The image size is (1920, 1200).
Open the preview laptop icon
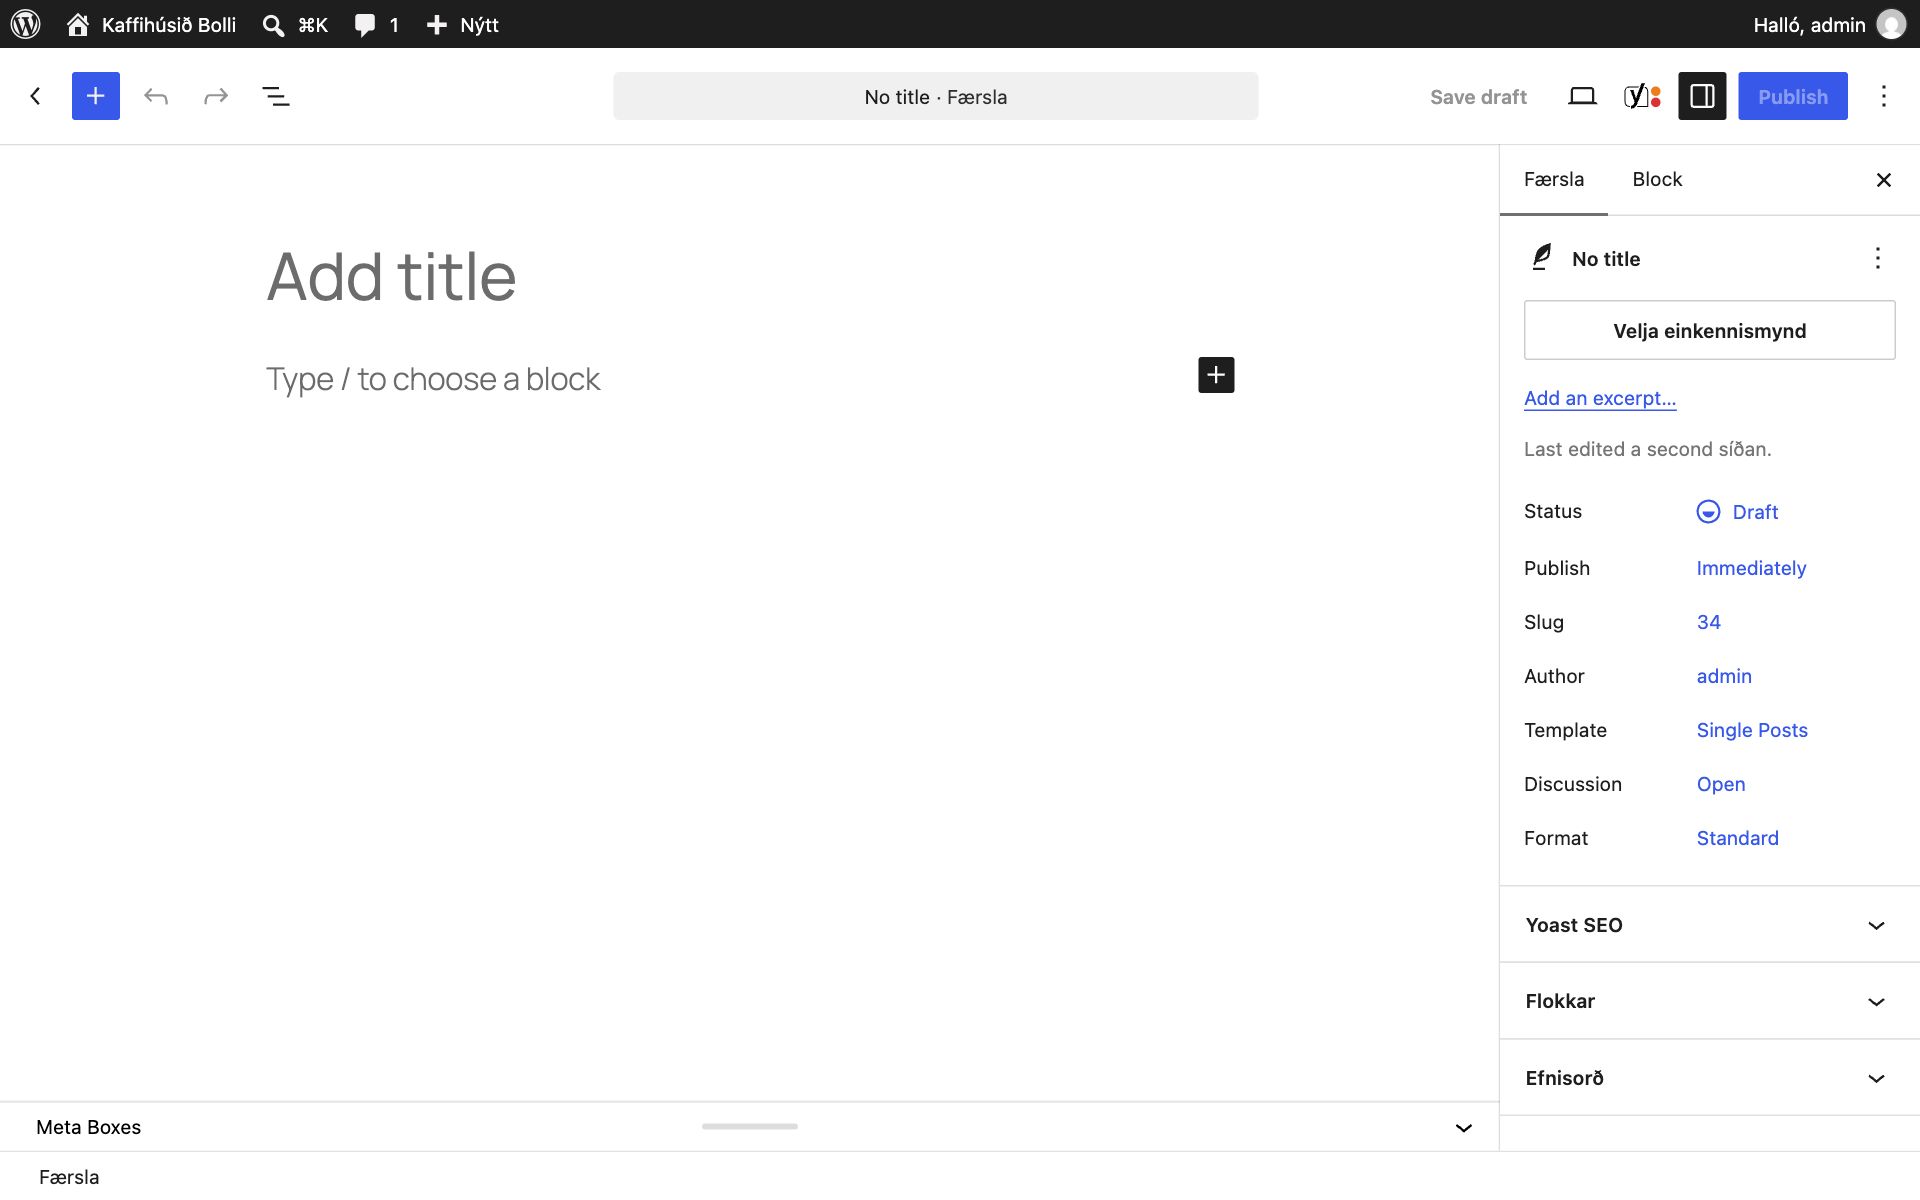(1582, 96)
